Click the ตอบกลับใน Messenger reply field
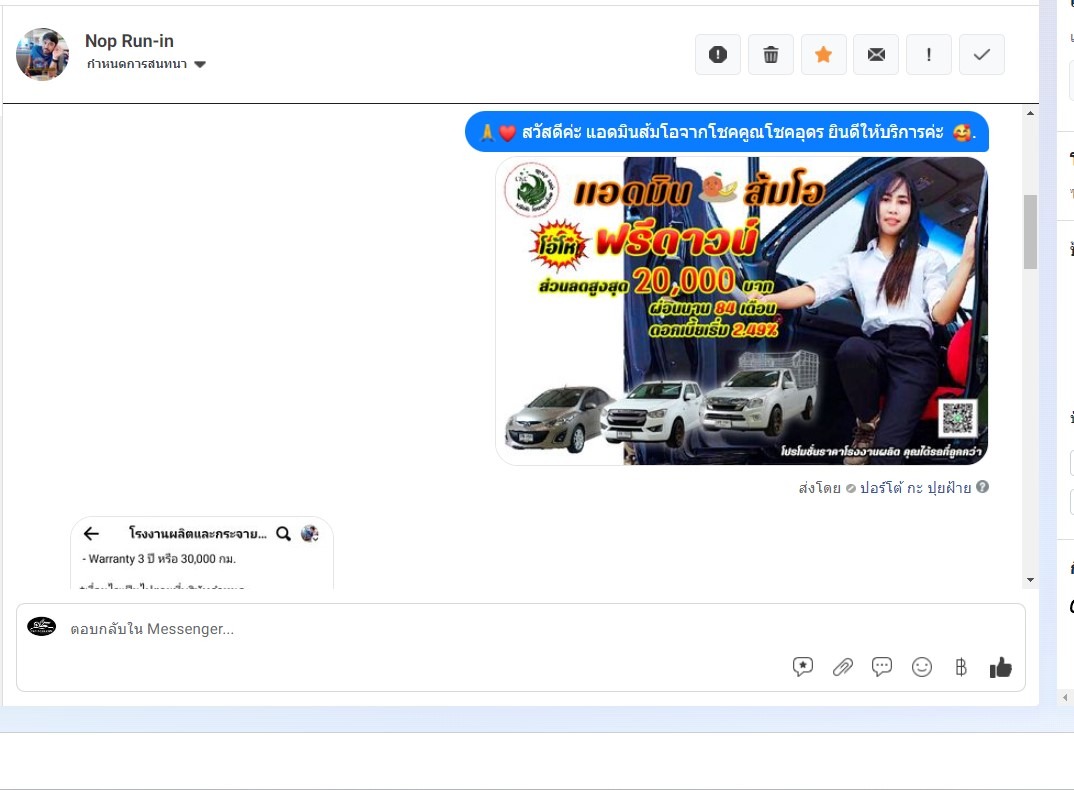 [400, 629]
